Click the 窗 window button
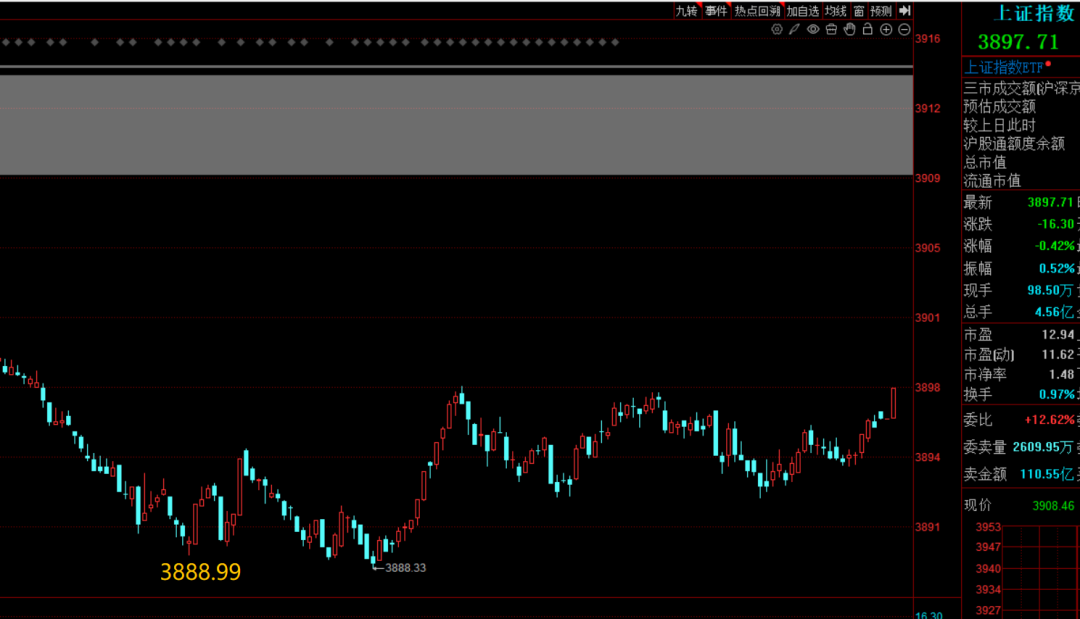The width and height of the screenshot is (1080, 619). [859, 11]
